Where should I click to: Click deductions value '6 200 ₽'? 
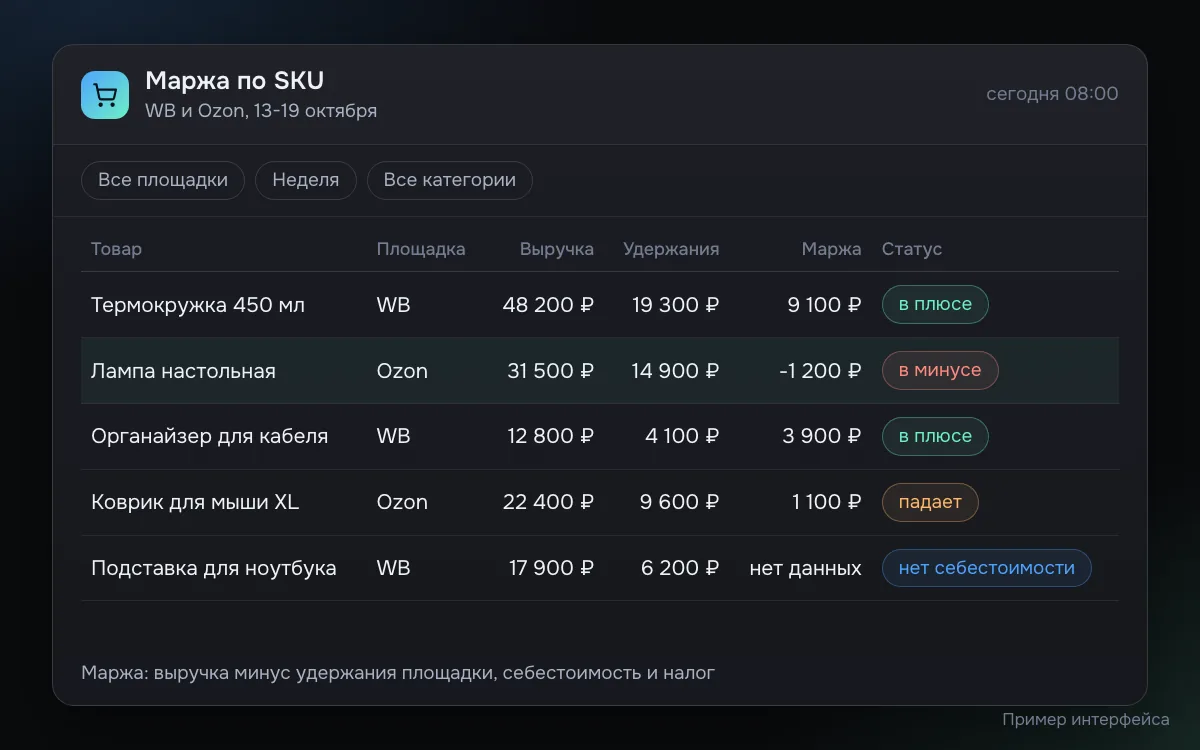680,568
